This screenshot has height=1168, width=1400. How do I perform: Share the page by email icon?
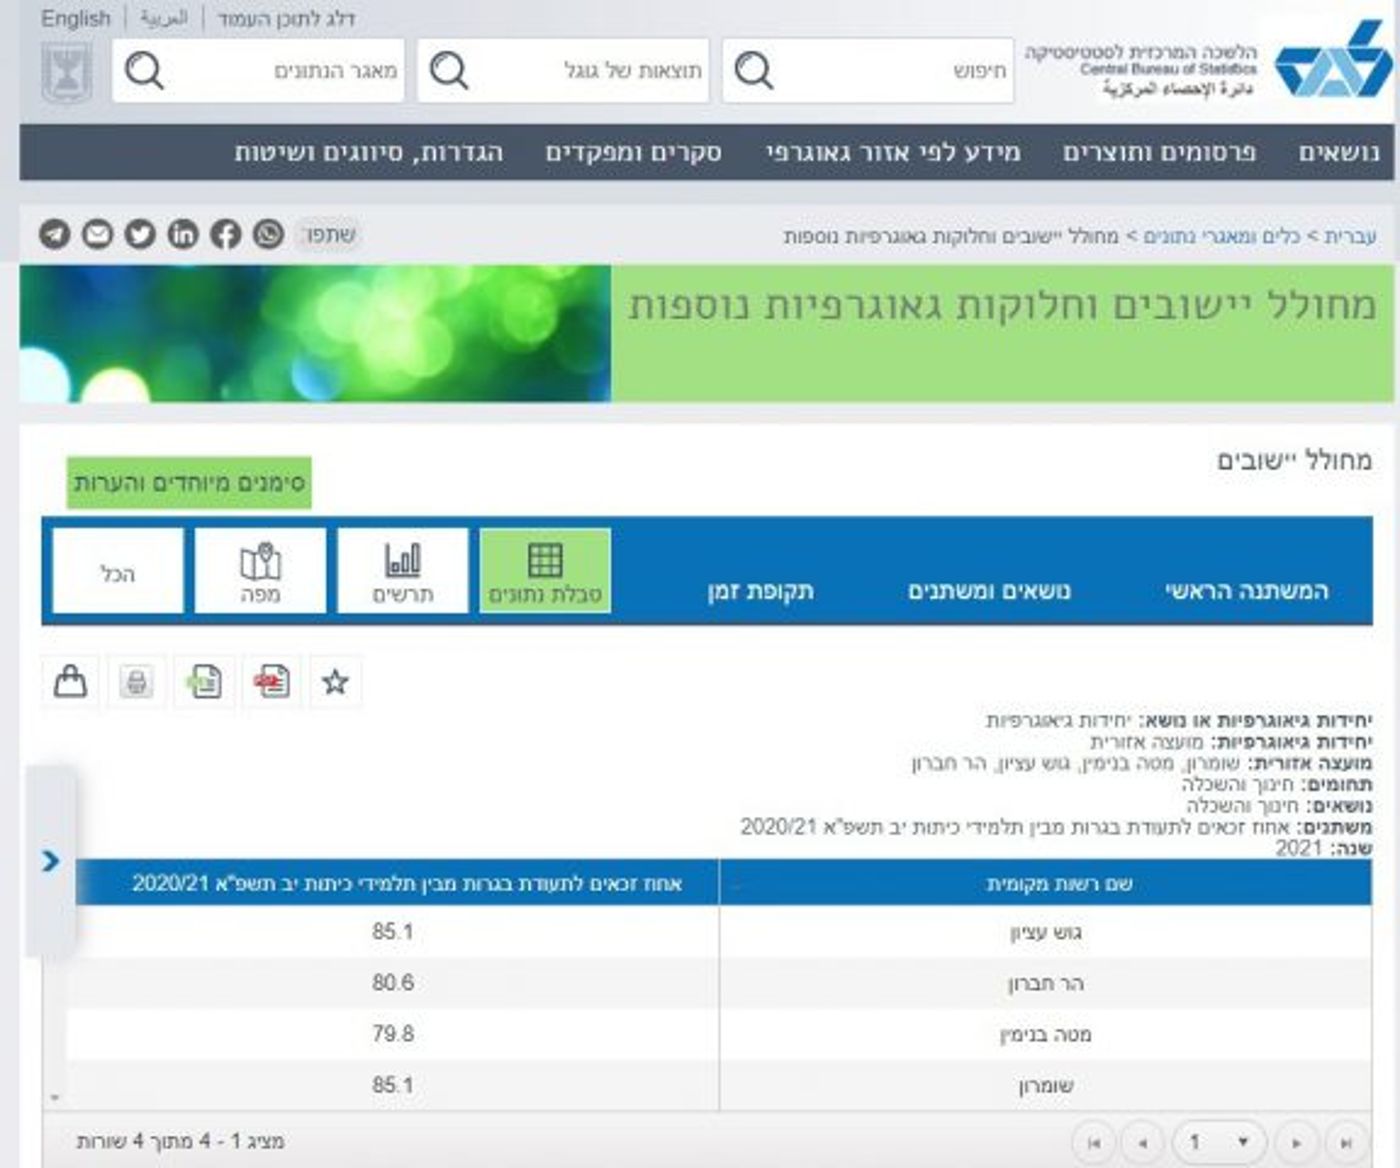coord(97,234)
